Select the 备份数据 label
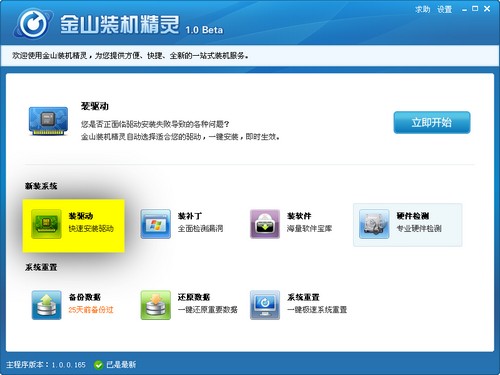 point(85,297)
